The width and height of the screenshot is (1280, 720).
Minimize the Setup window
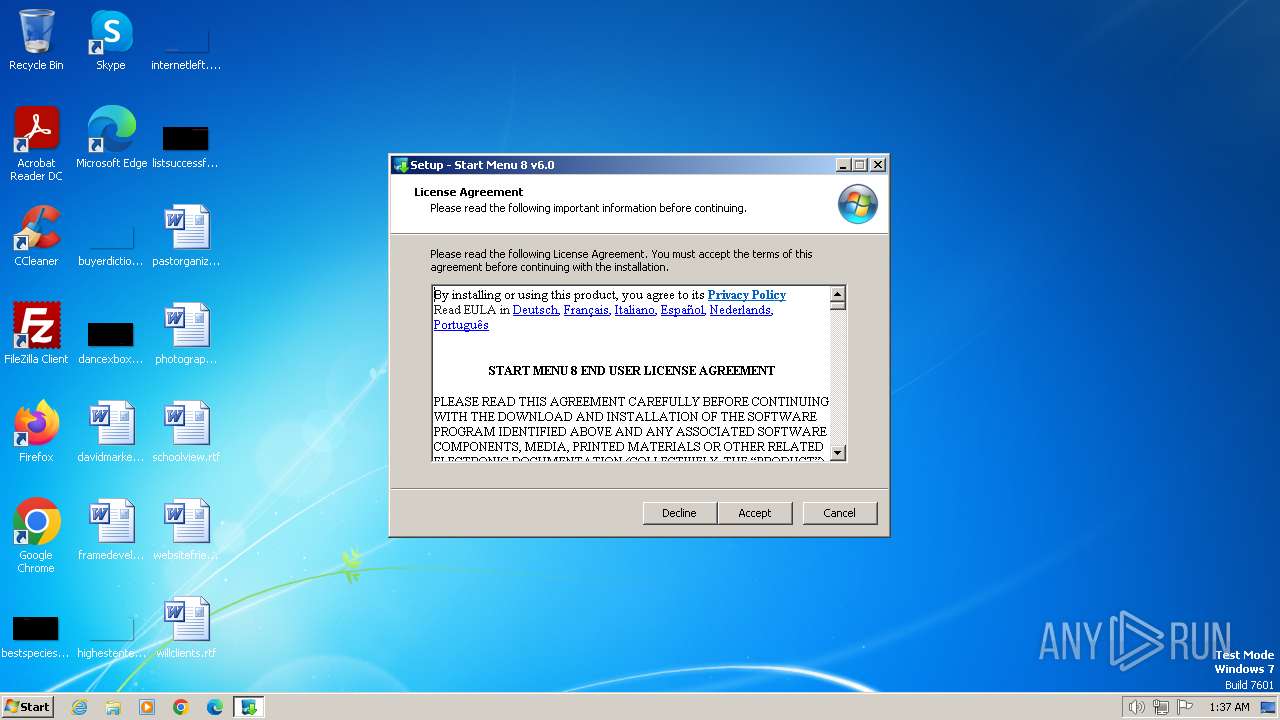pyautogui.click(x=843, y=165)
